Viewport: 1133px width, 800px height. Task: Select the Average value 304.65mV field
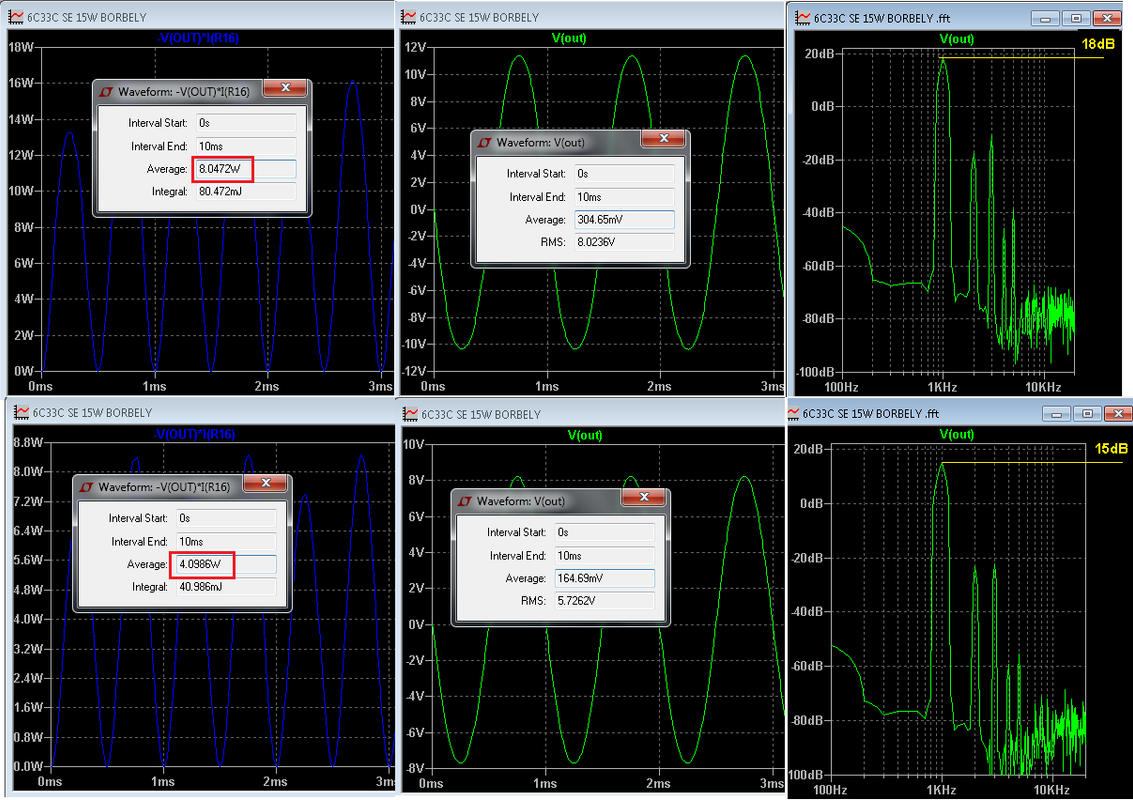[x=624, y=220]
